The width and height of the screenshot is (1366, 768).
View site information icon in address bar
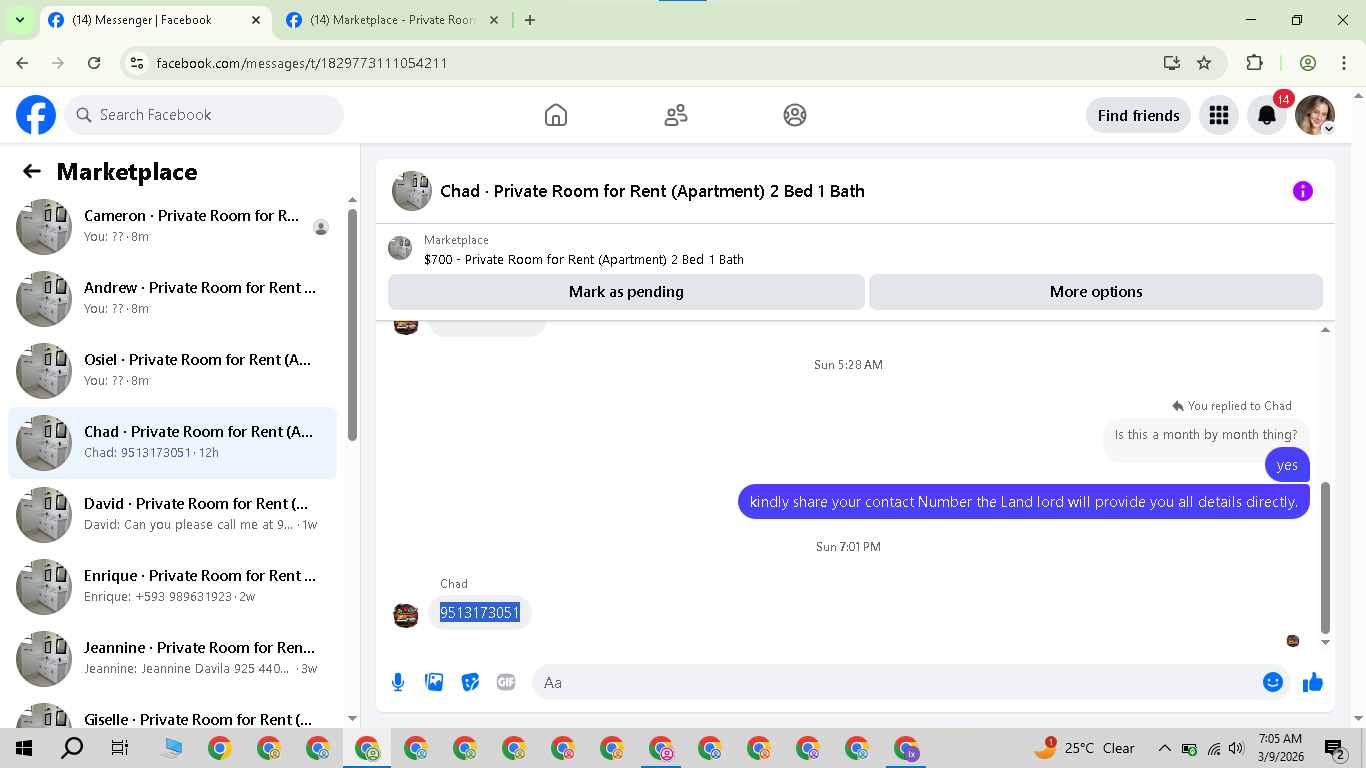coord(138,63)
